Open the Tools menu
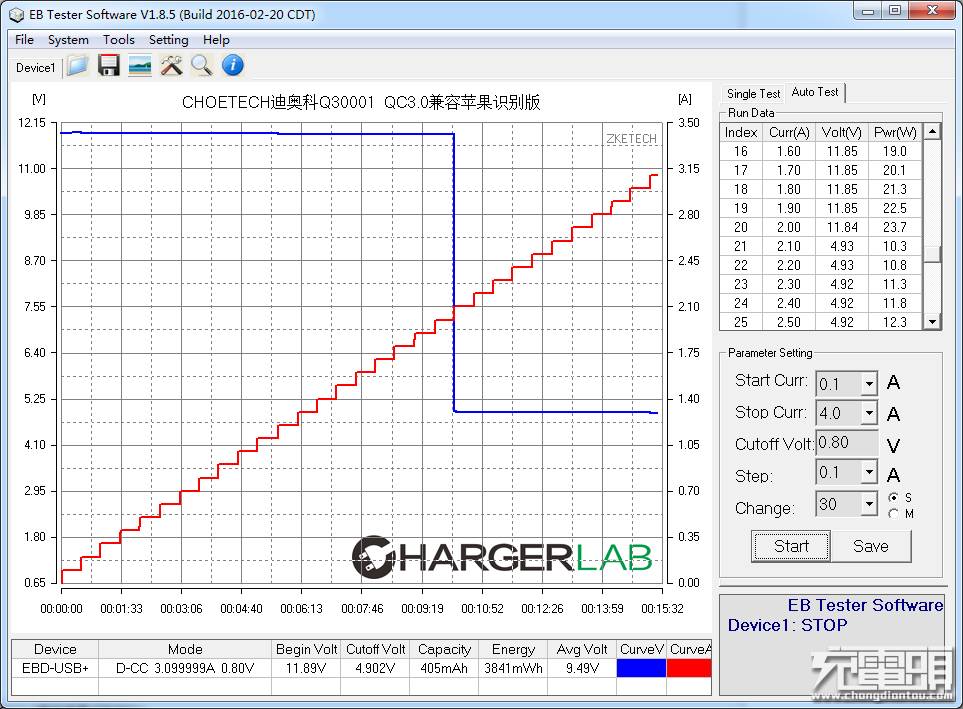The width and height of the screenshot is (963, 709). click(119, 40)
